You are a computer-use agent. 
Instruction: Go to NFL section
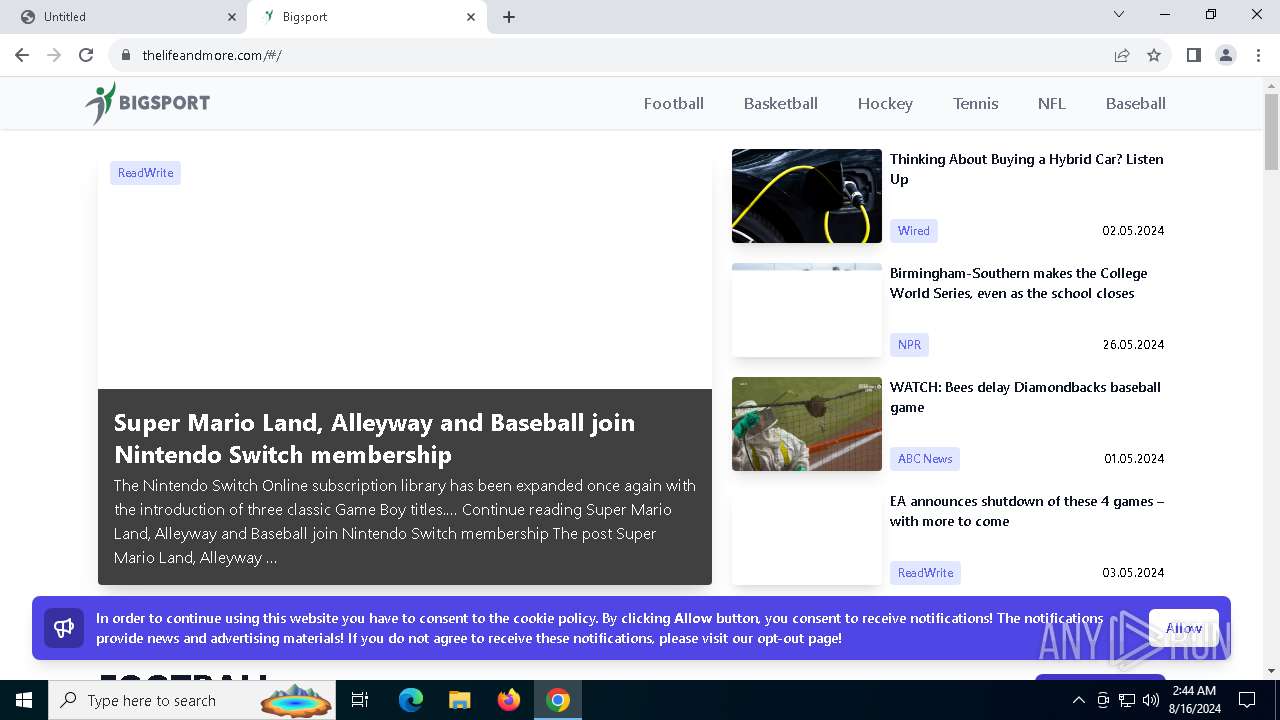pyautogui.click(x=1052, y=103)
